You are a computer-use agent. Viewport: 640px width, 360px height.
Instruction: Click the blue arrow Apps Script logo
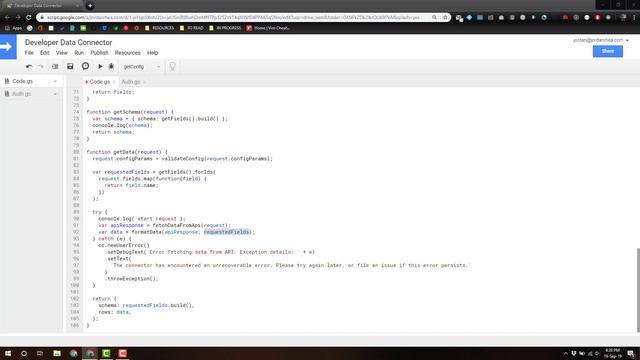click(x=8, y=47)
